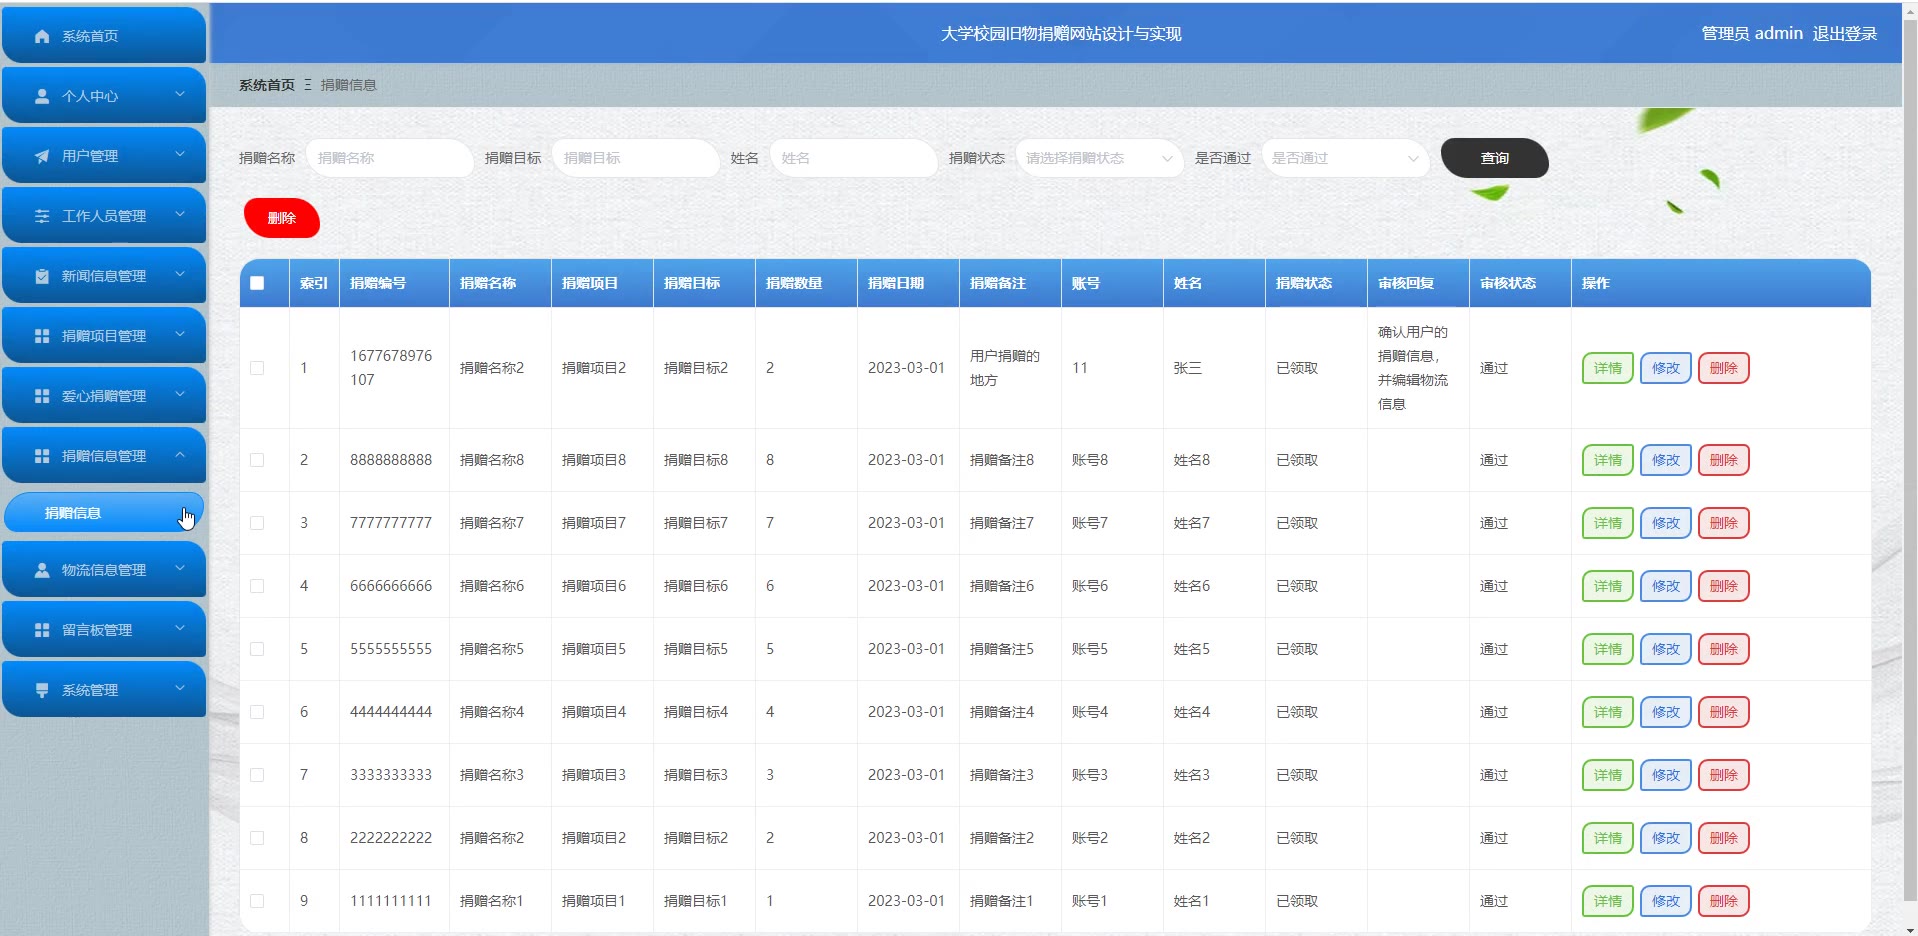This screenshot has width=1918, height=936.
Task: Click the clipboard icon for 新闻信息管理
Action: (x=42, y=276)
